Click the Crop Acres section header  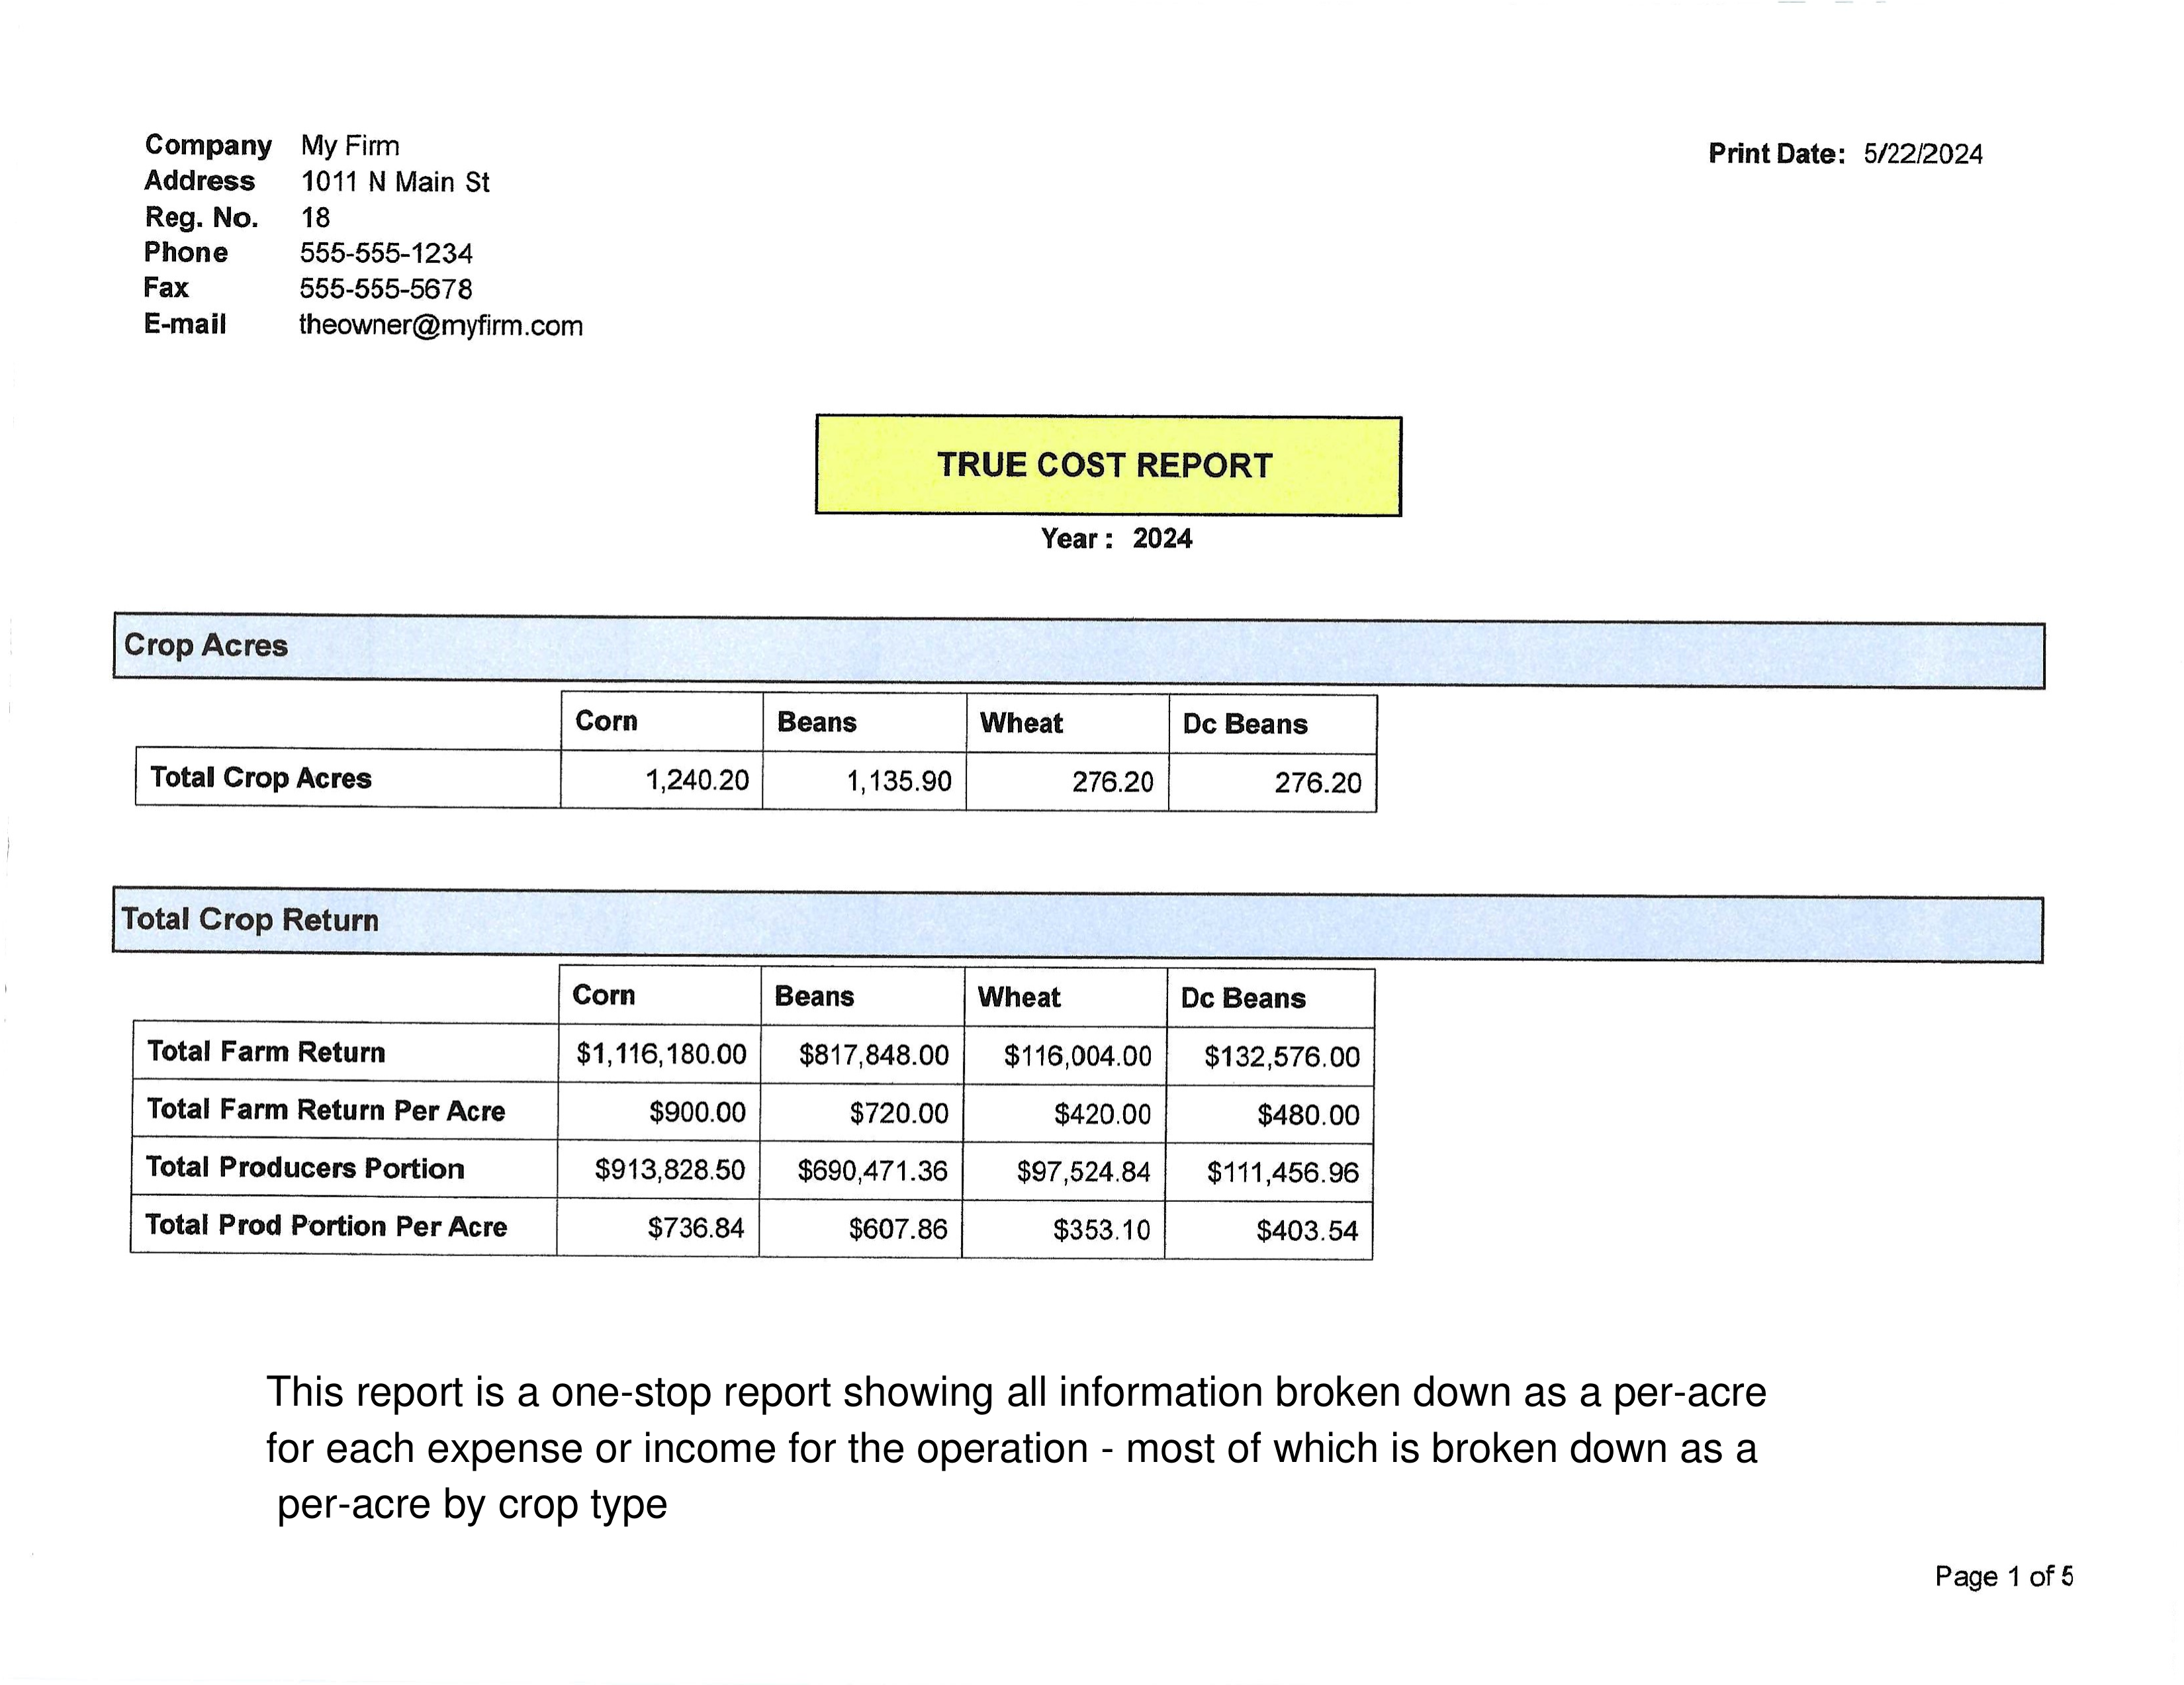pyautogui.click(x=205, y=645)
